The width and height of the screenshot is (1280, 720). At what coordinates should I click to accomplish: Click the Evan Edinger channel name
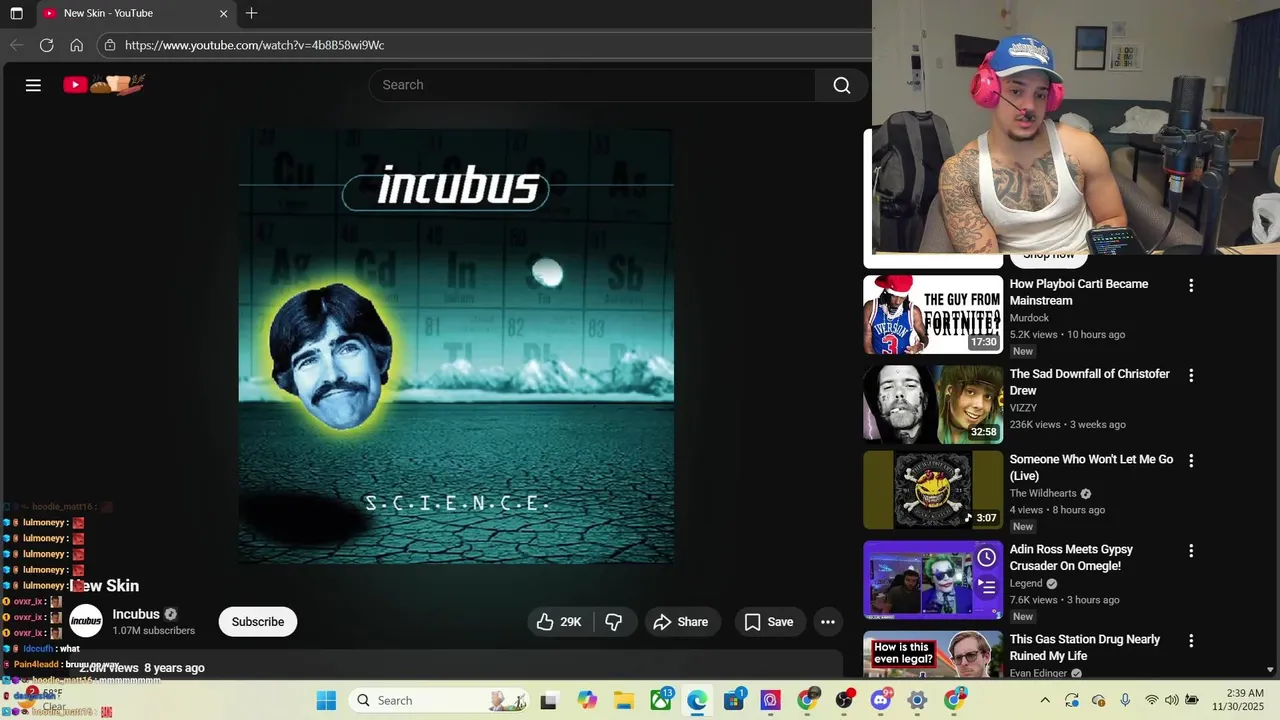point(1038,673)
